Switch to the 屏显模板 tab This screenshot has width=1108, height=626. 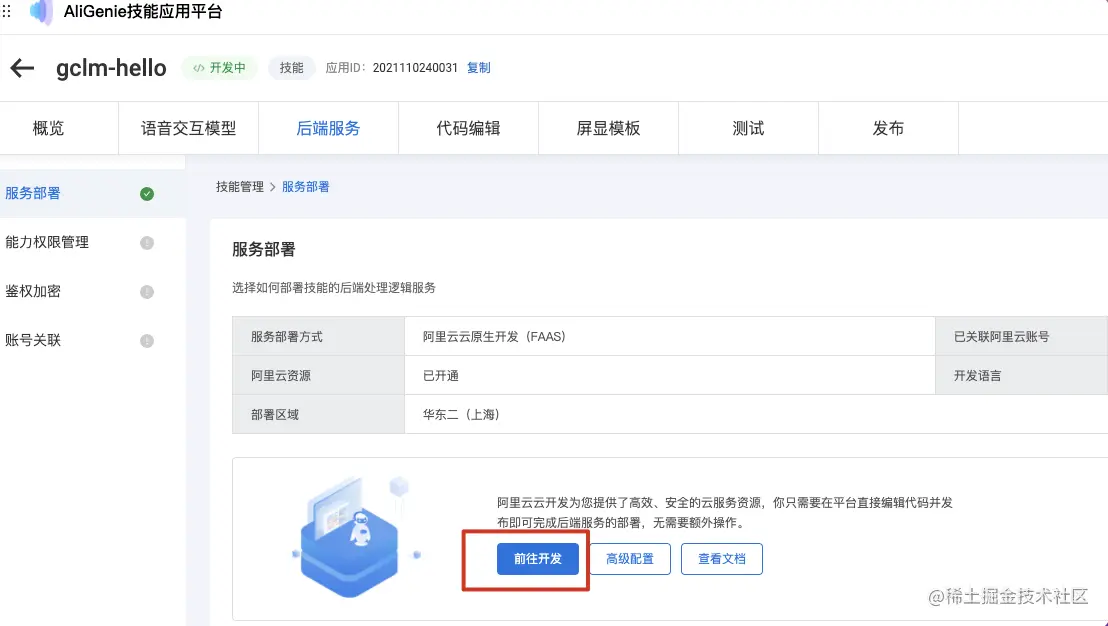coord(608,128)
